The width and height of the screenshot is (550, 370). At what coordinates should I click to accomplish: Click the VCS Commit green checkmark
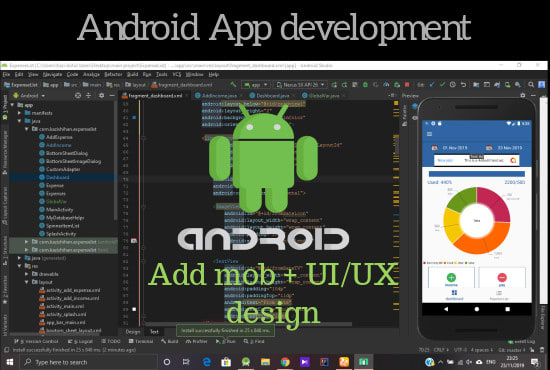click(x=442, y=85)
